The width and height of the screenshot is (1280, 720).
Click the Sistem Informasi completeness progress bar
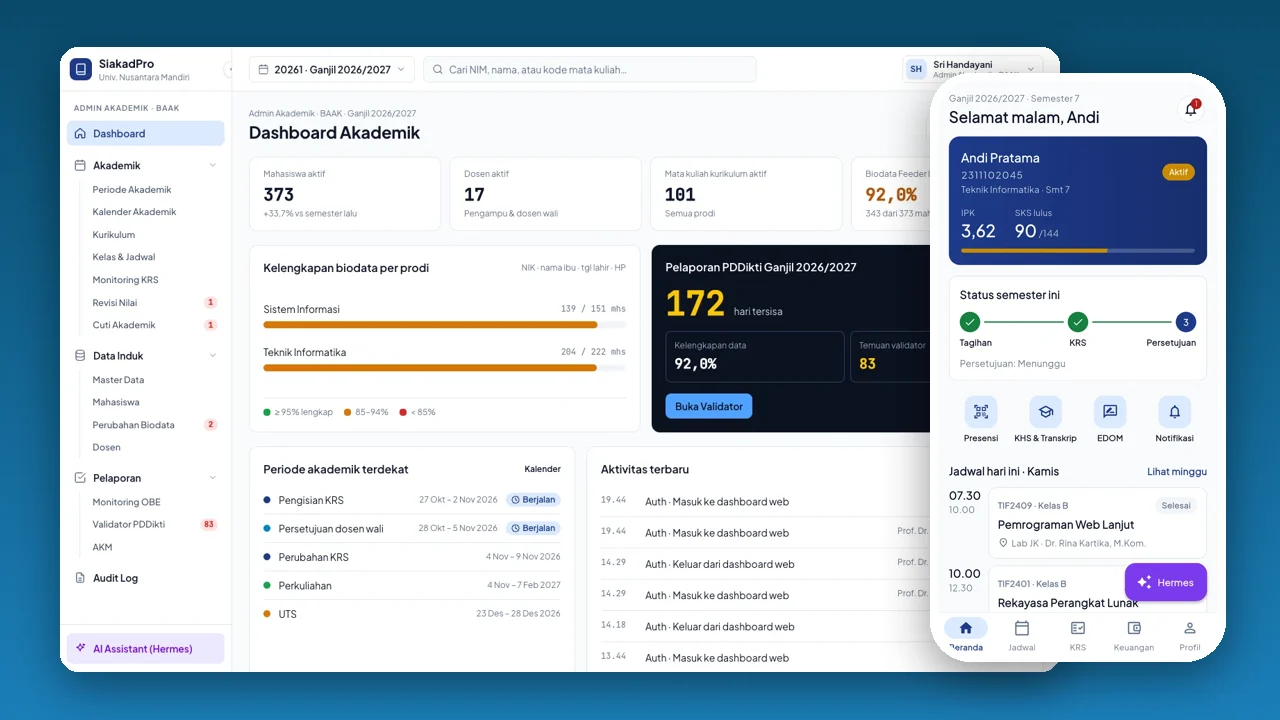[x=445, y=325]
